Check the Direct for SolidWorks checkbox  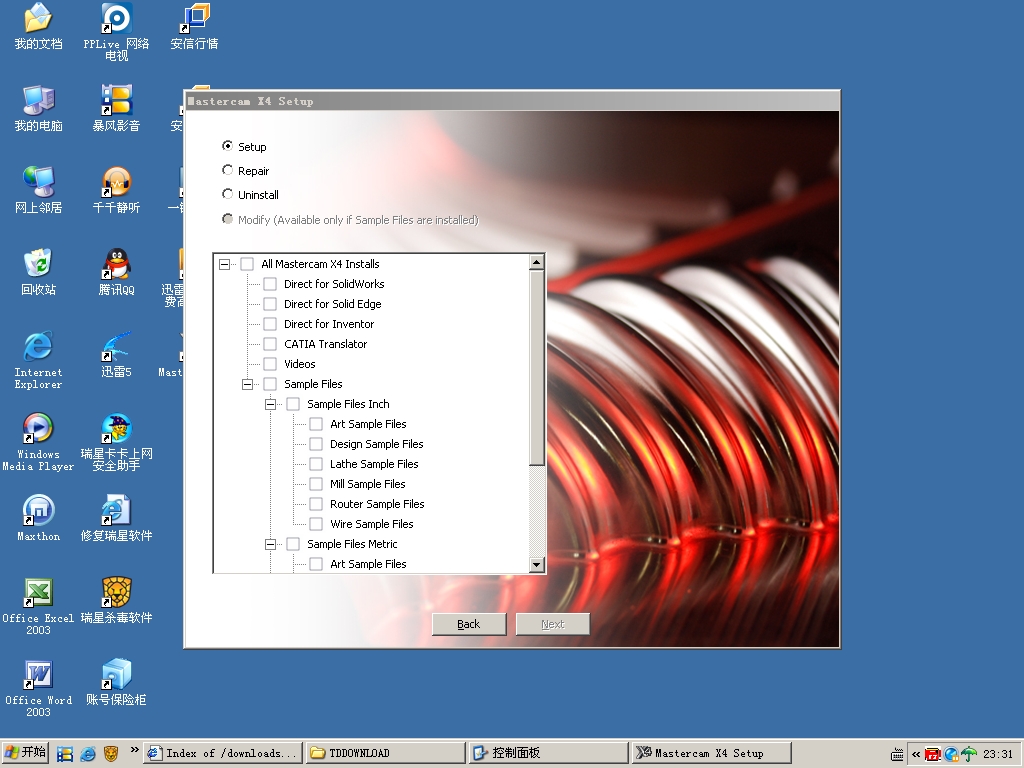(x=270, y=284)
